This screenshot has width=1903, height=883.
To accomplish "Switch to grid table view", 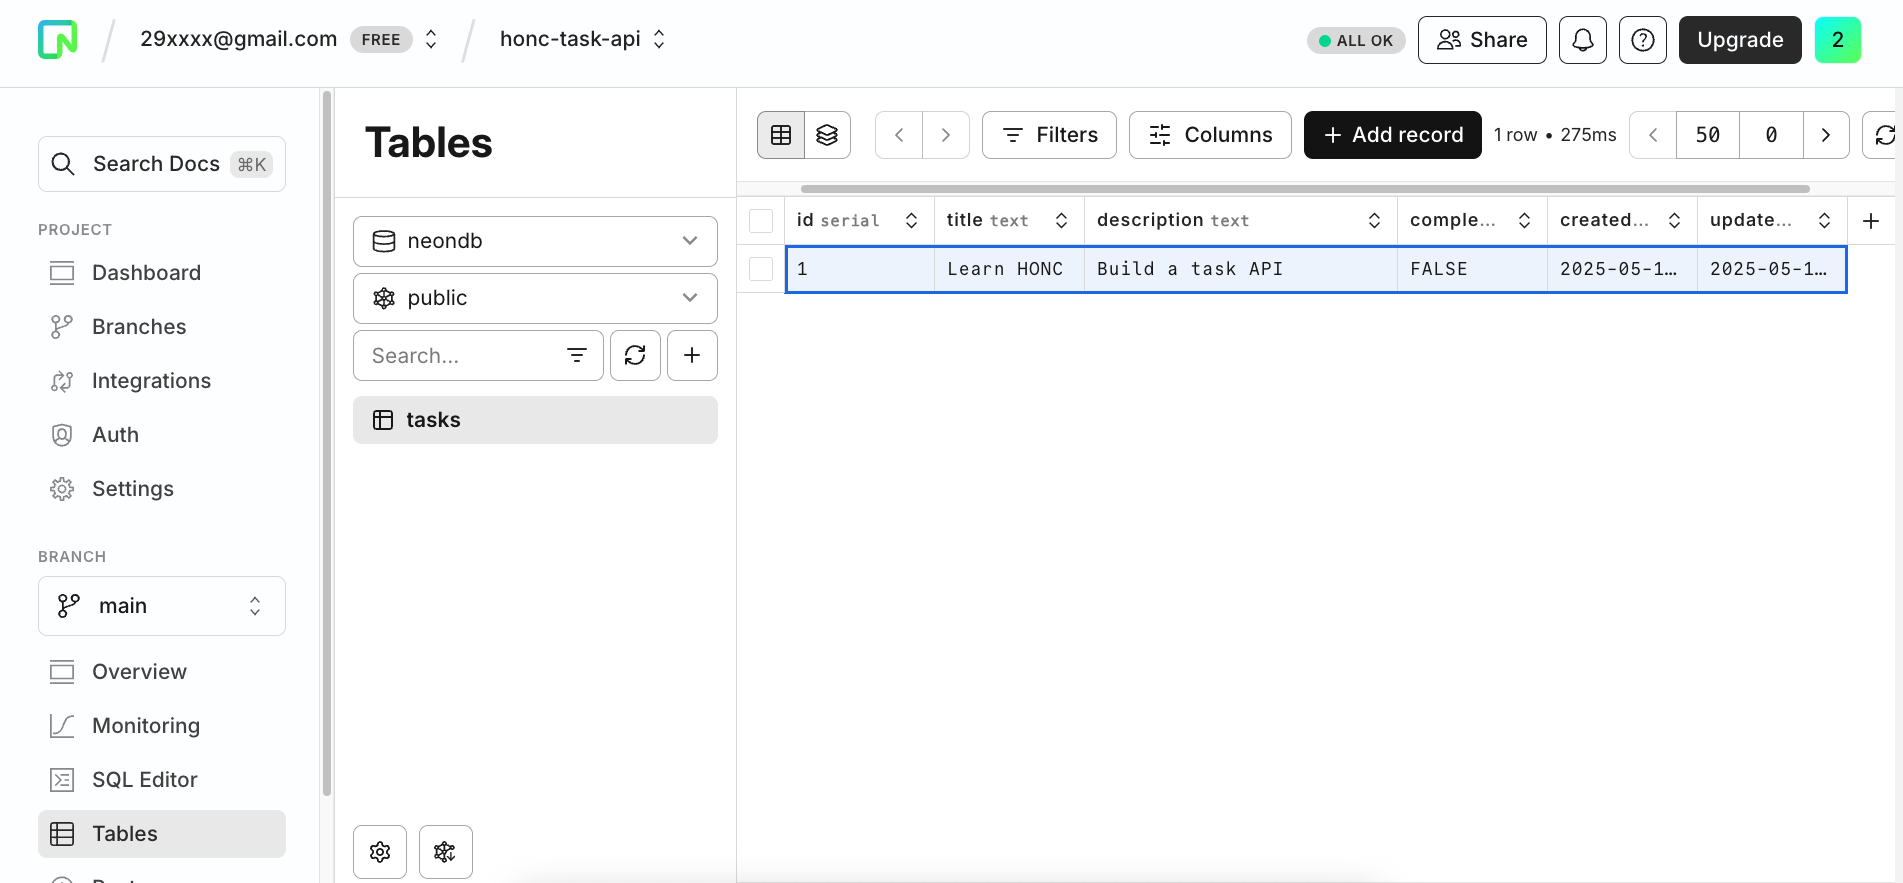I will tap(781, 135).
